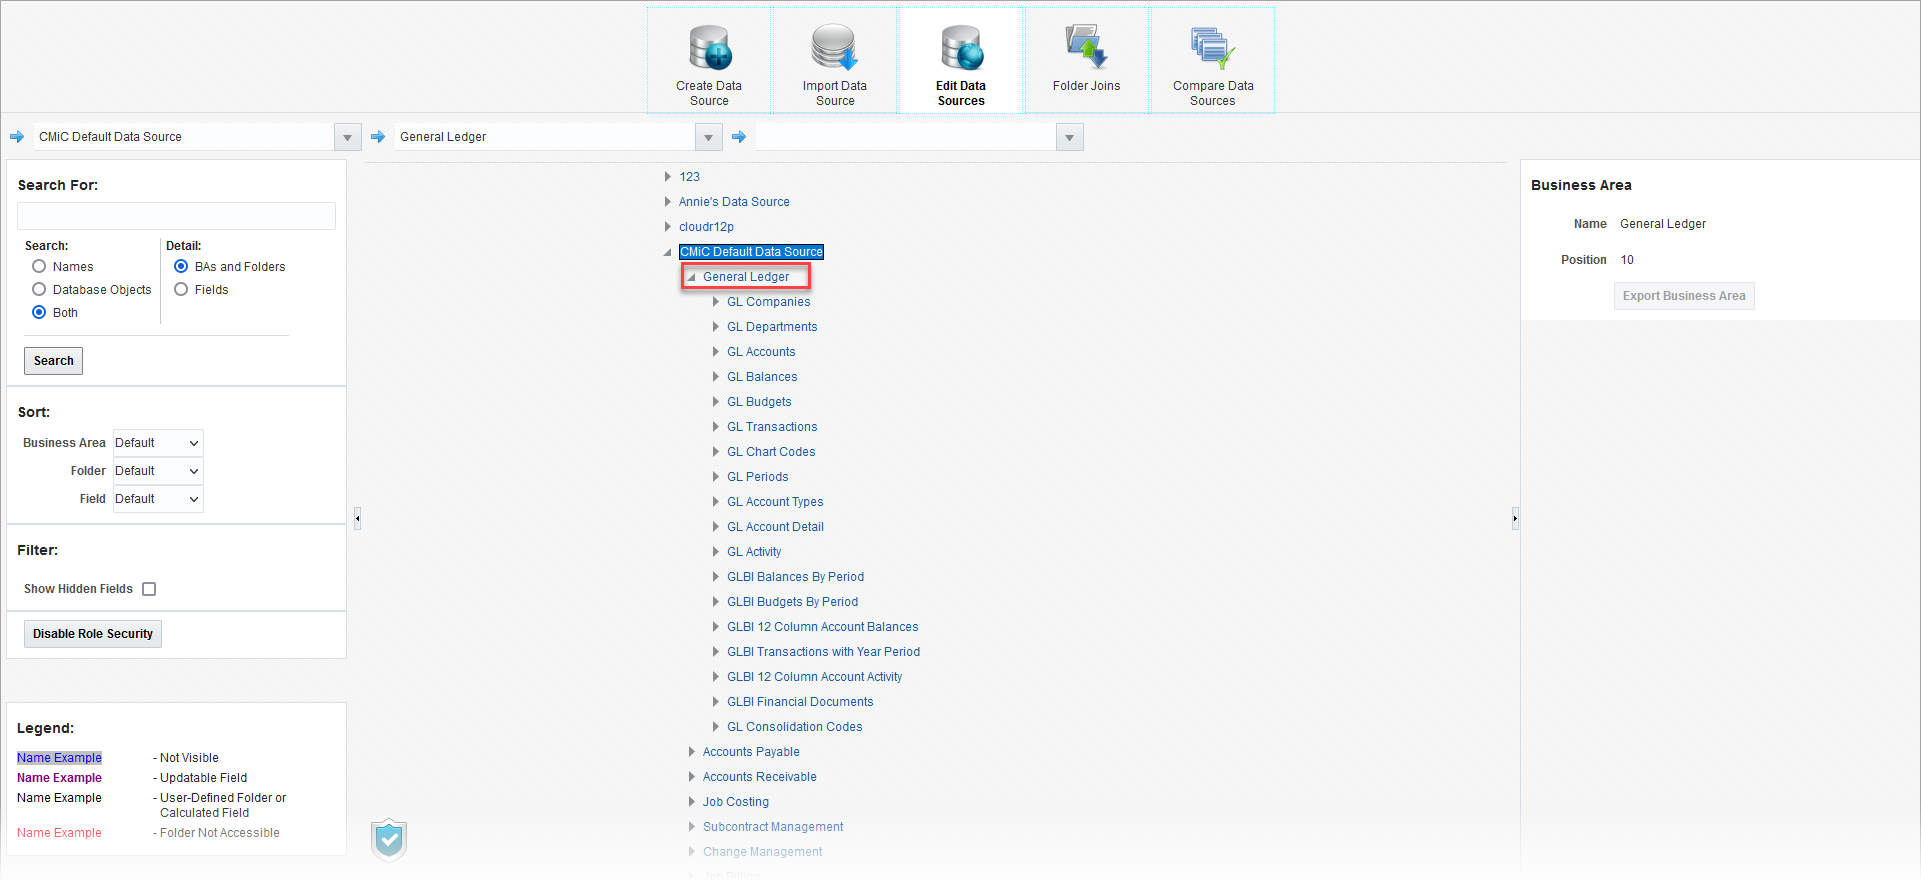Click the Search button

tap(54, 361)
